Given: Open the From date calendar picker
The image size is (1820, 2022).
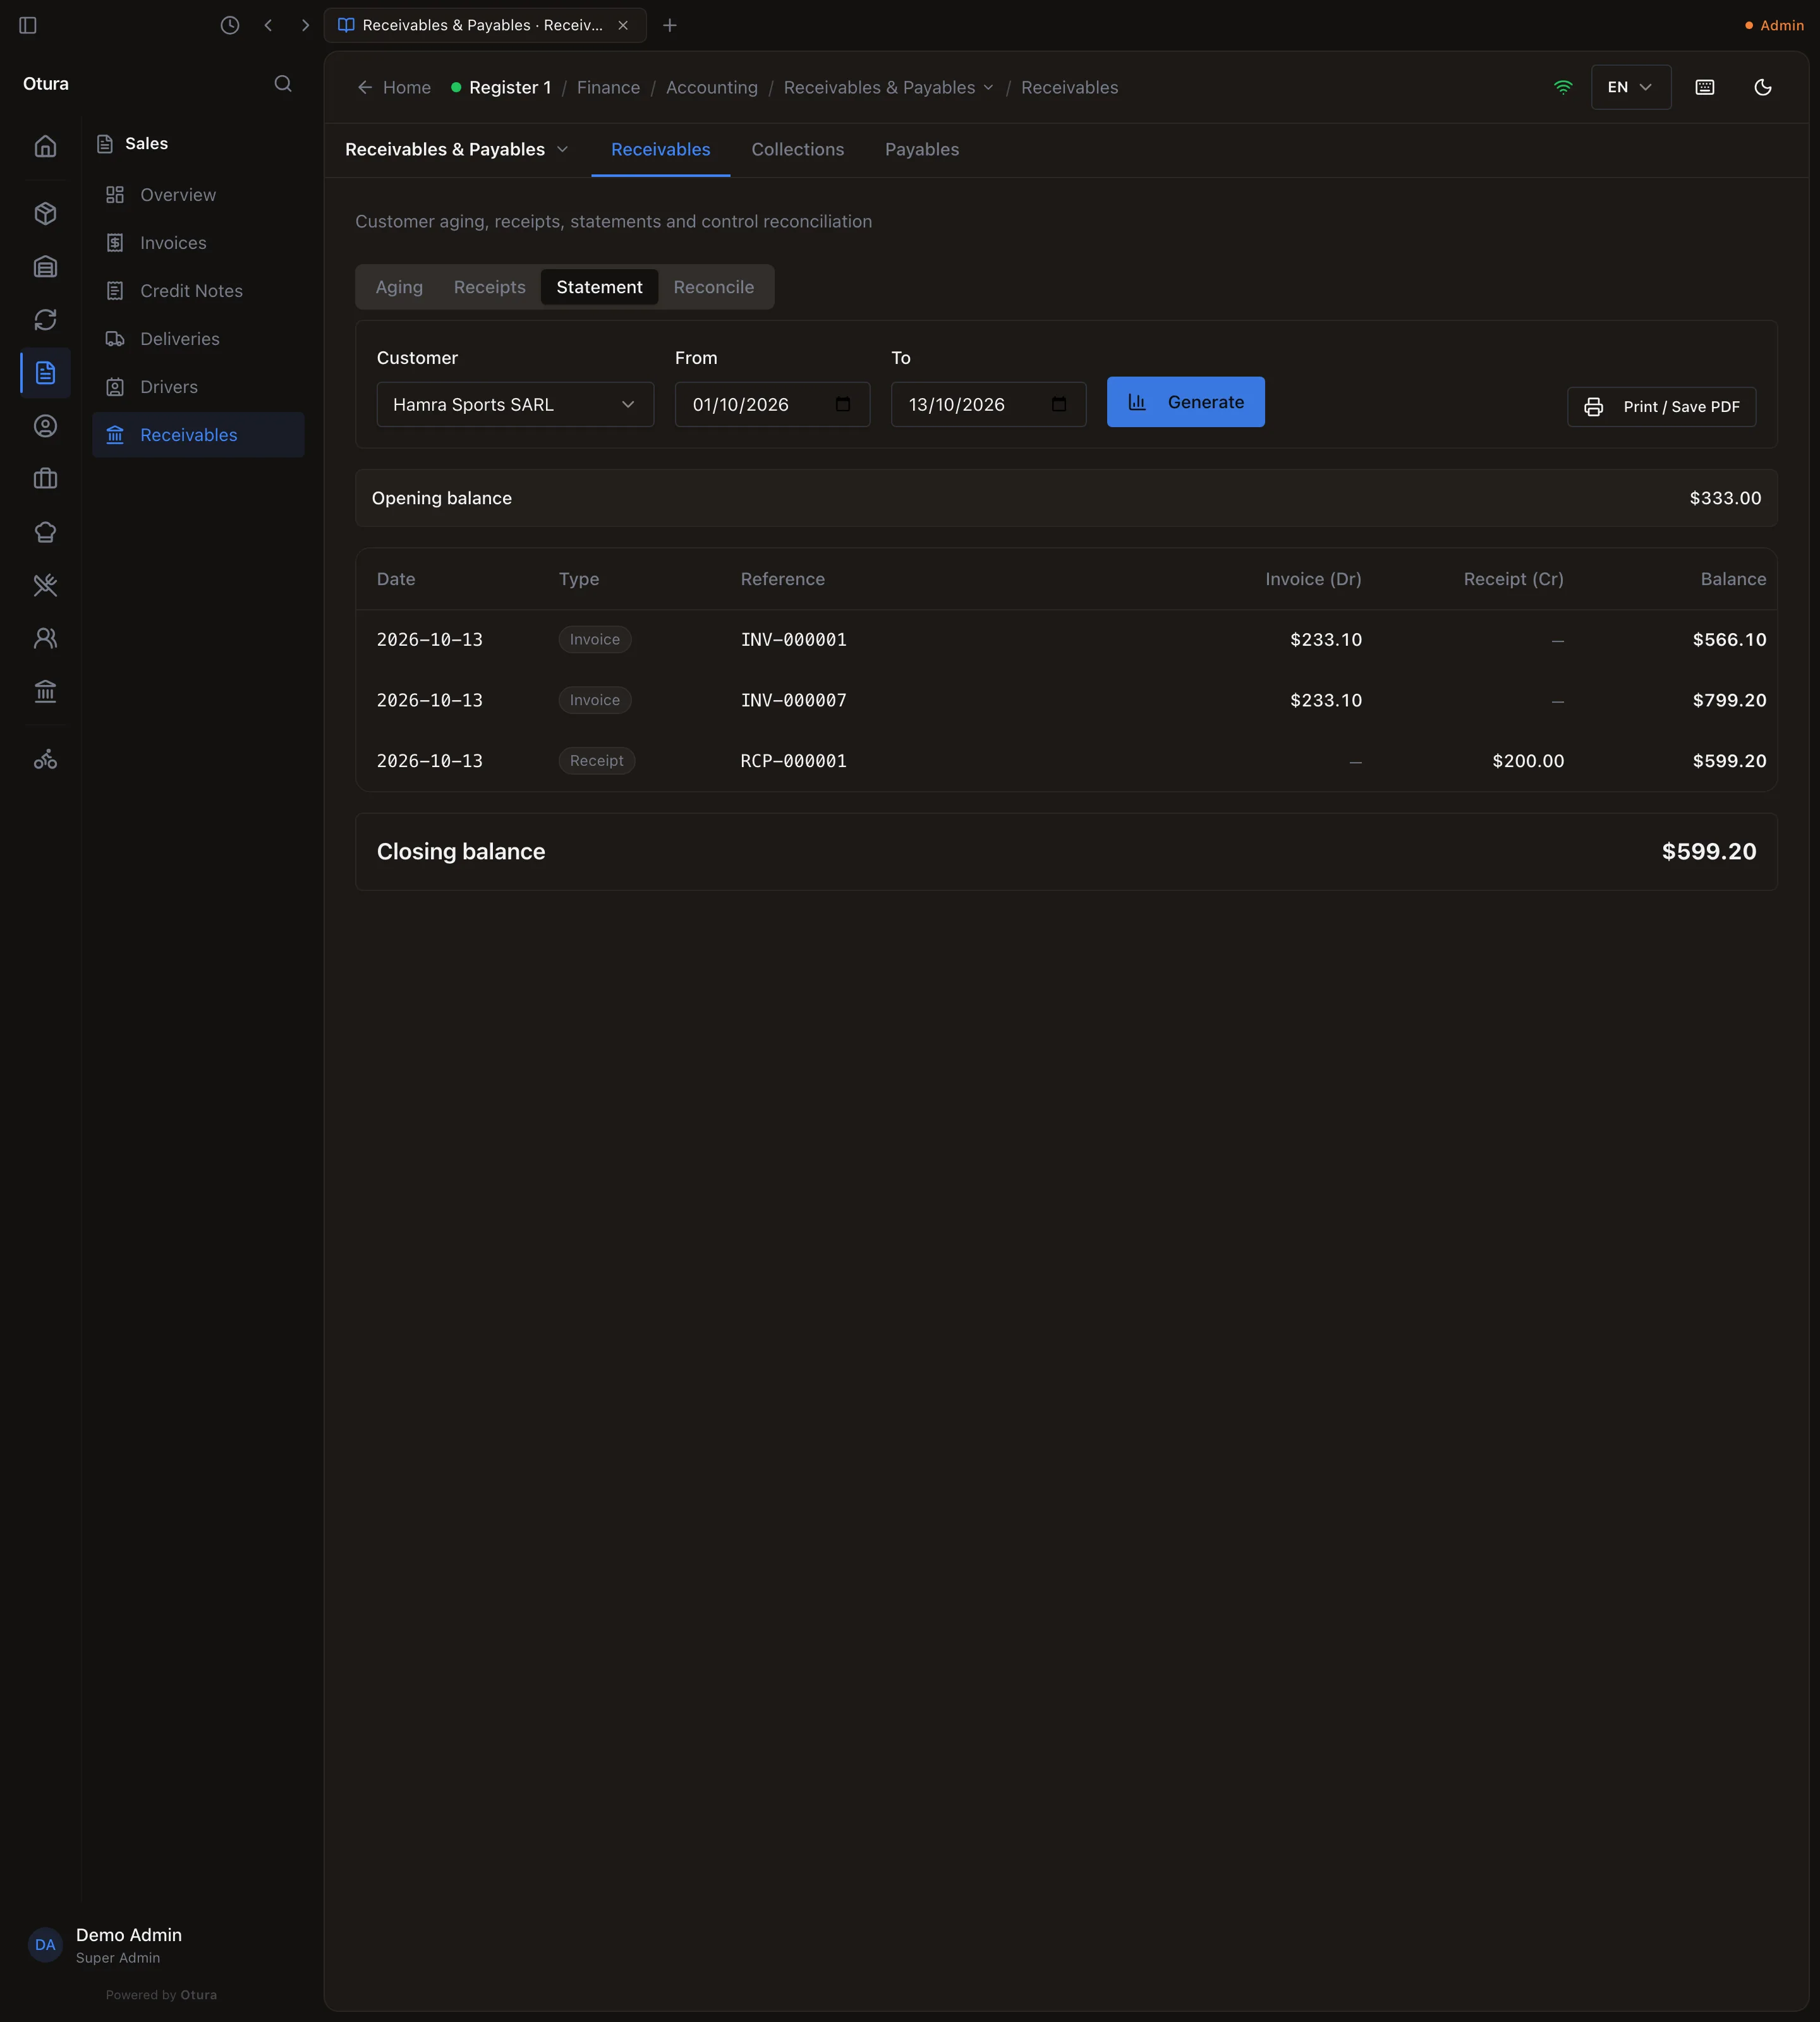Looking at the screenshot, I should tap(843, 404).
